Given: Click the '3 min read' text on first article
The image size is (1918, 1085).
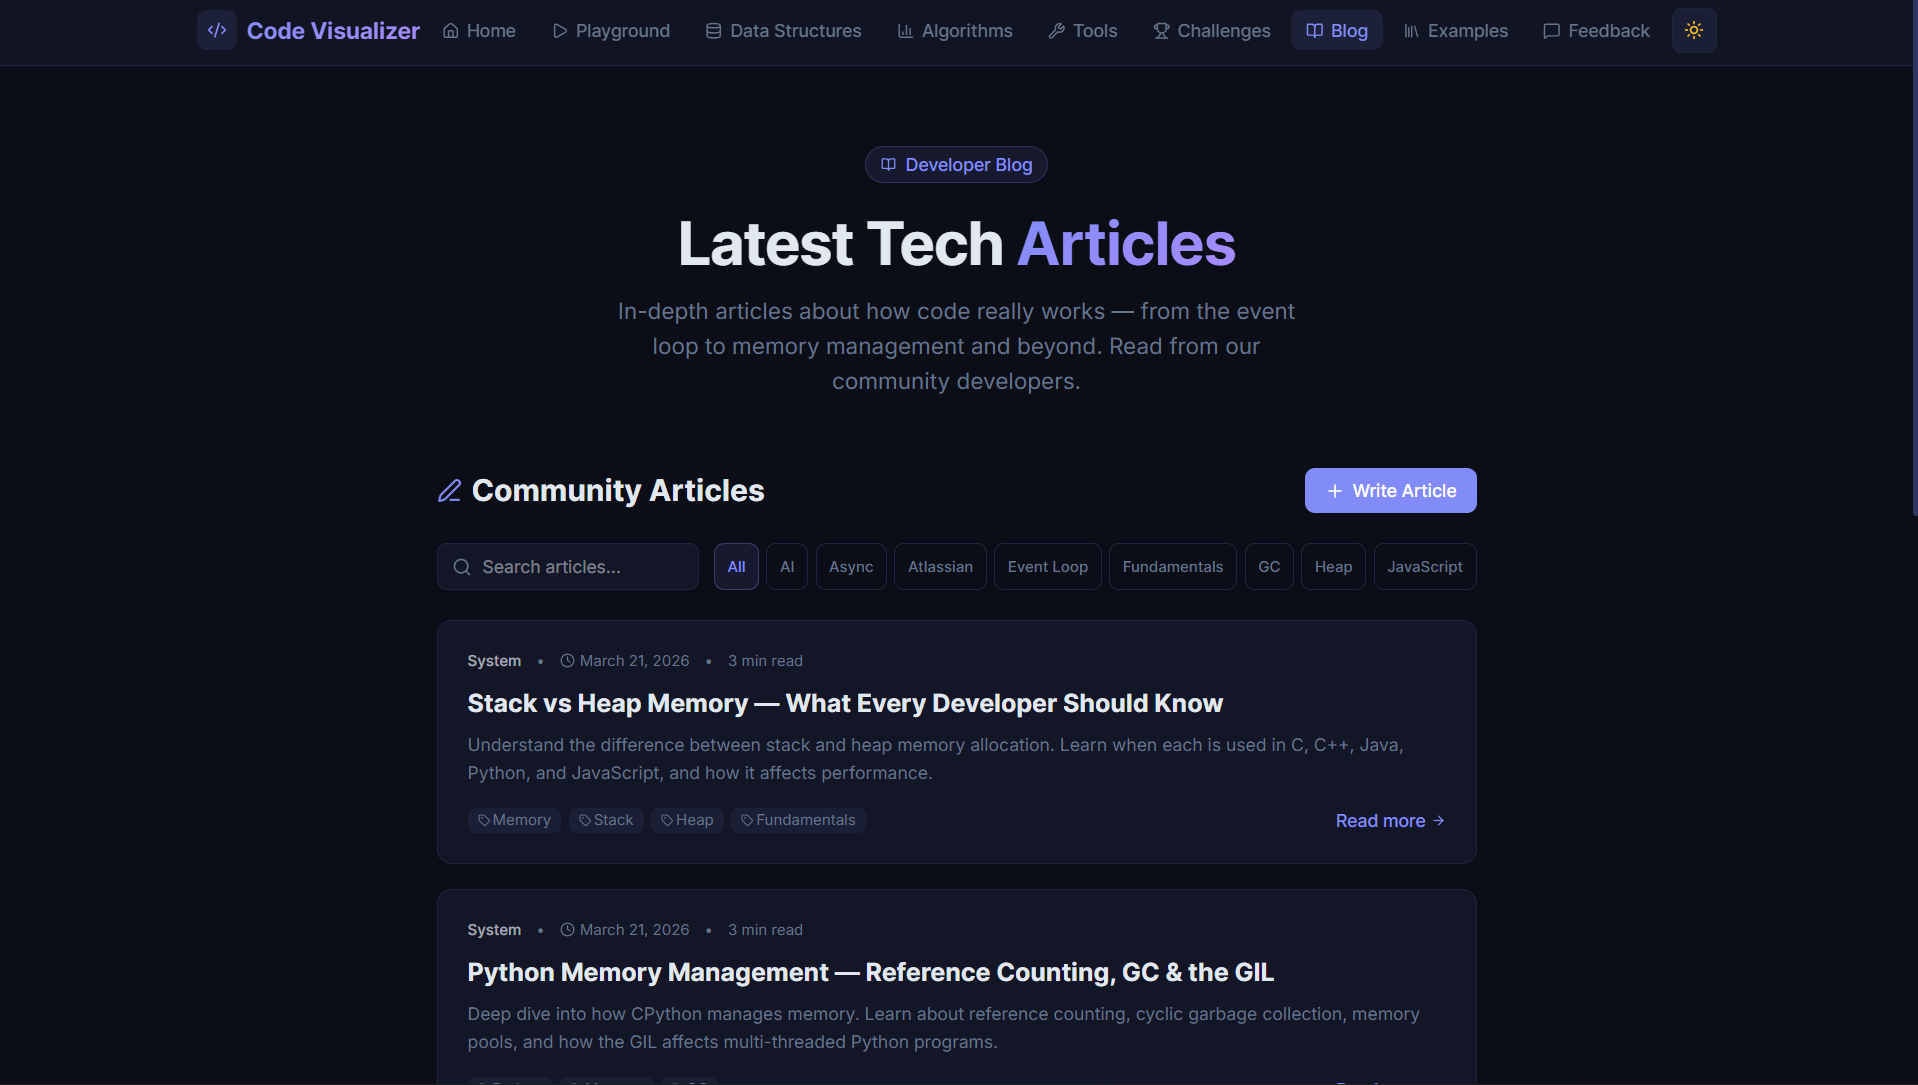Looking at the screenshot, I should [x=765, y=661].
